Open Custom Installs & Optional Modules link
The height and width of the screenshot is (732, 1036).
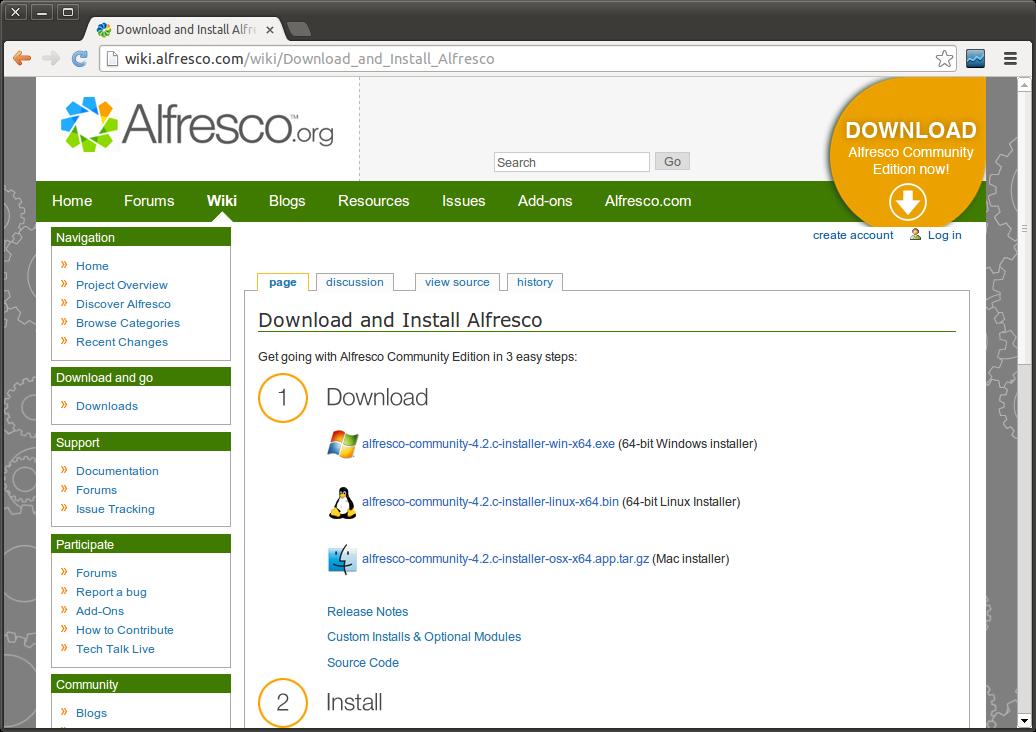(x=424, y=637)
